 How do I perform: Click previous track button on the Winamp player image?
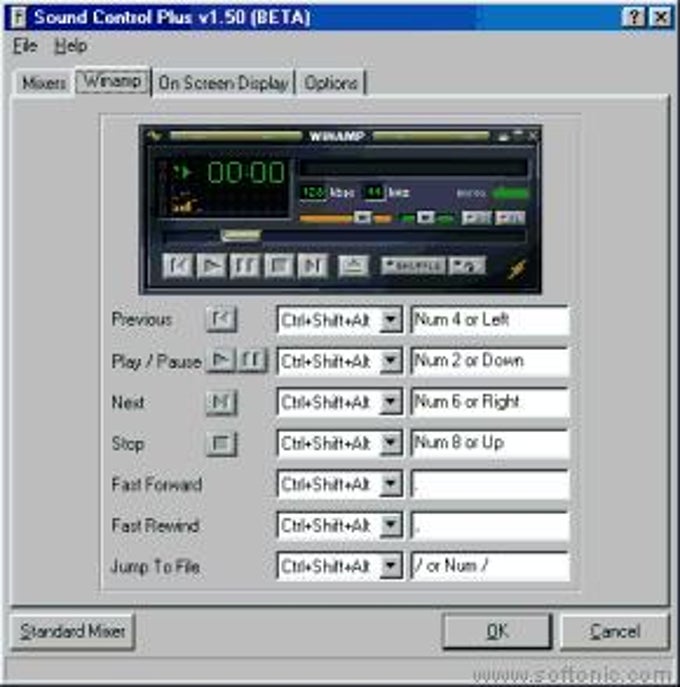click(177, 266)
